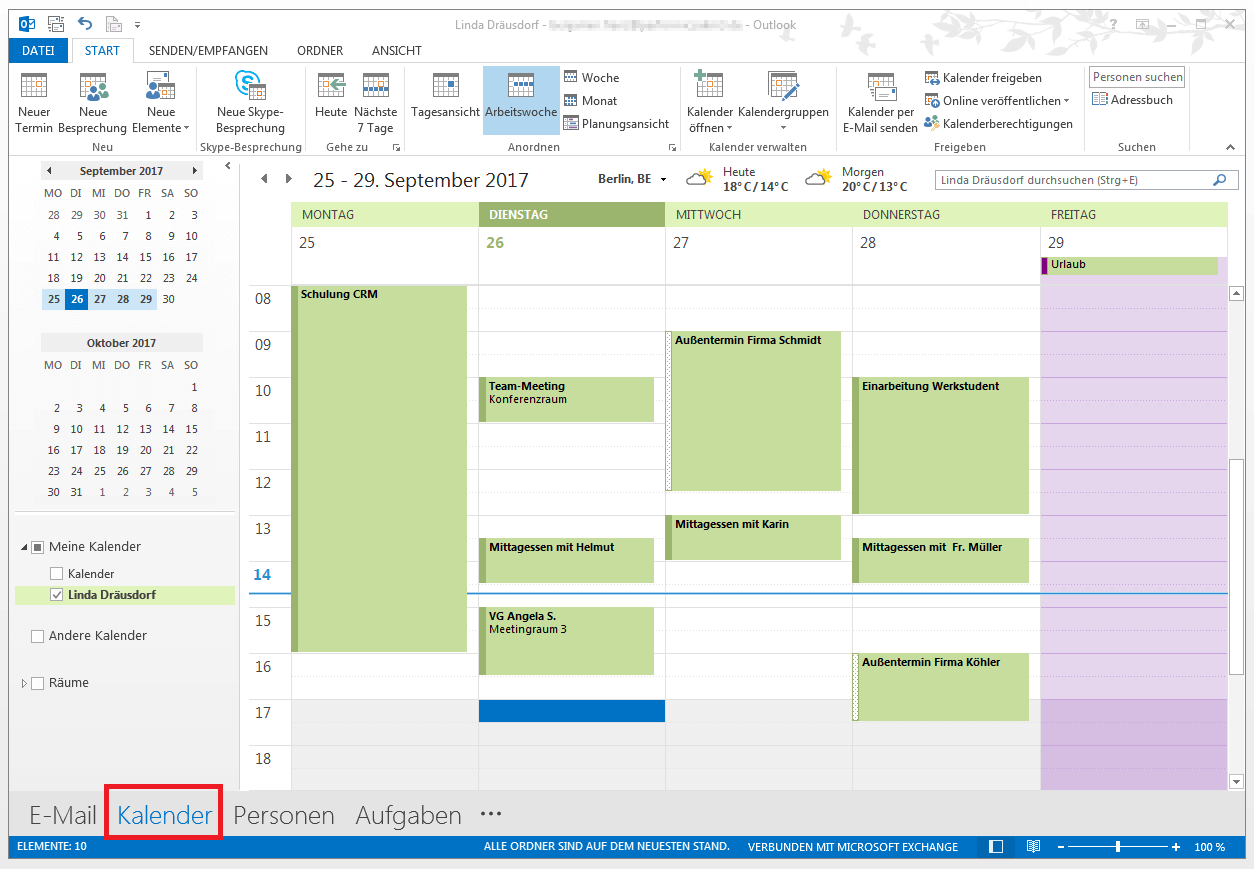Screen dimensions: 1254x869
Task: Click the zoom slider handle
Action: [1117, 847]
